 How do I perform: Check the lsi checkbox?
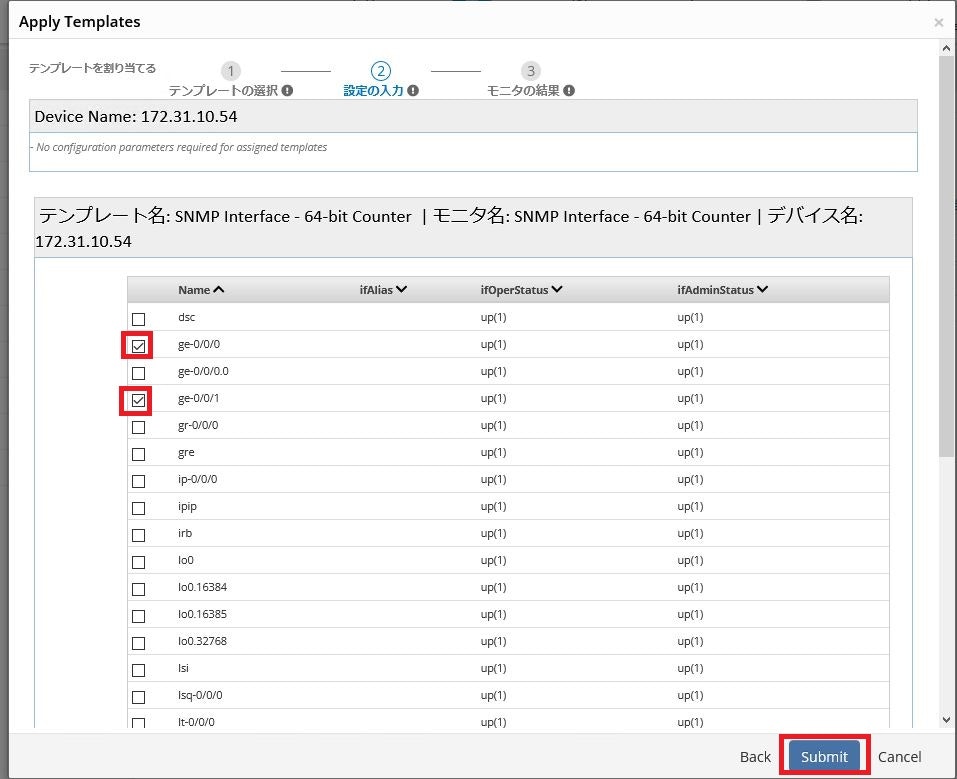tap(139, 670)
